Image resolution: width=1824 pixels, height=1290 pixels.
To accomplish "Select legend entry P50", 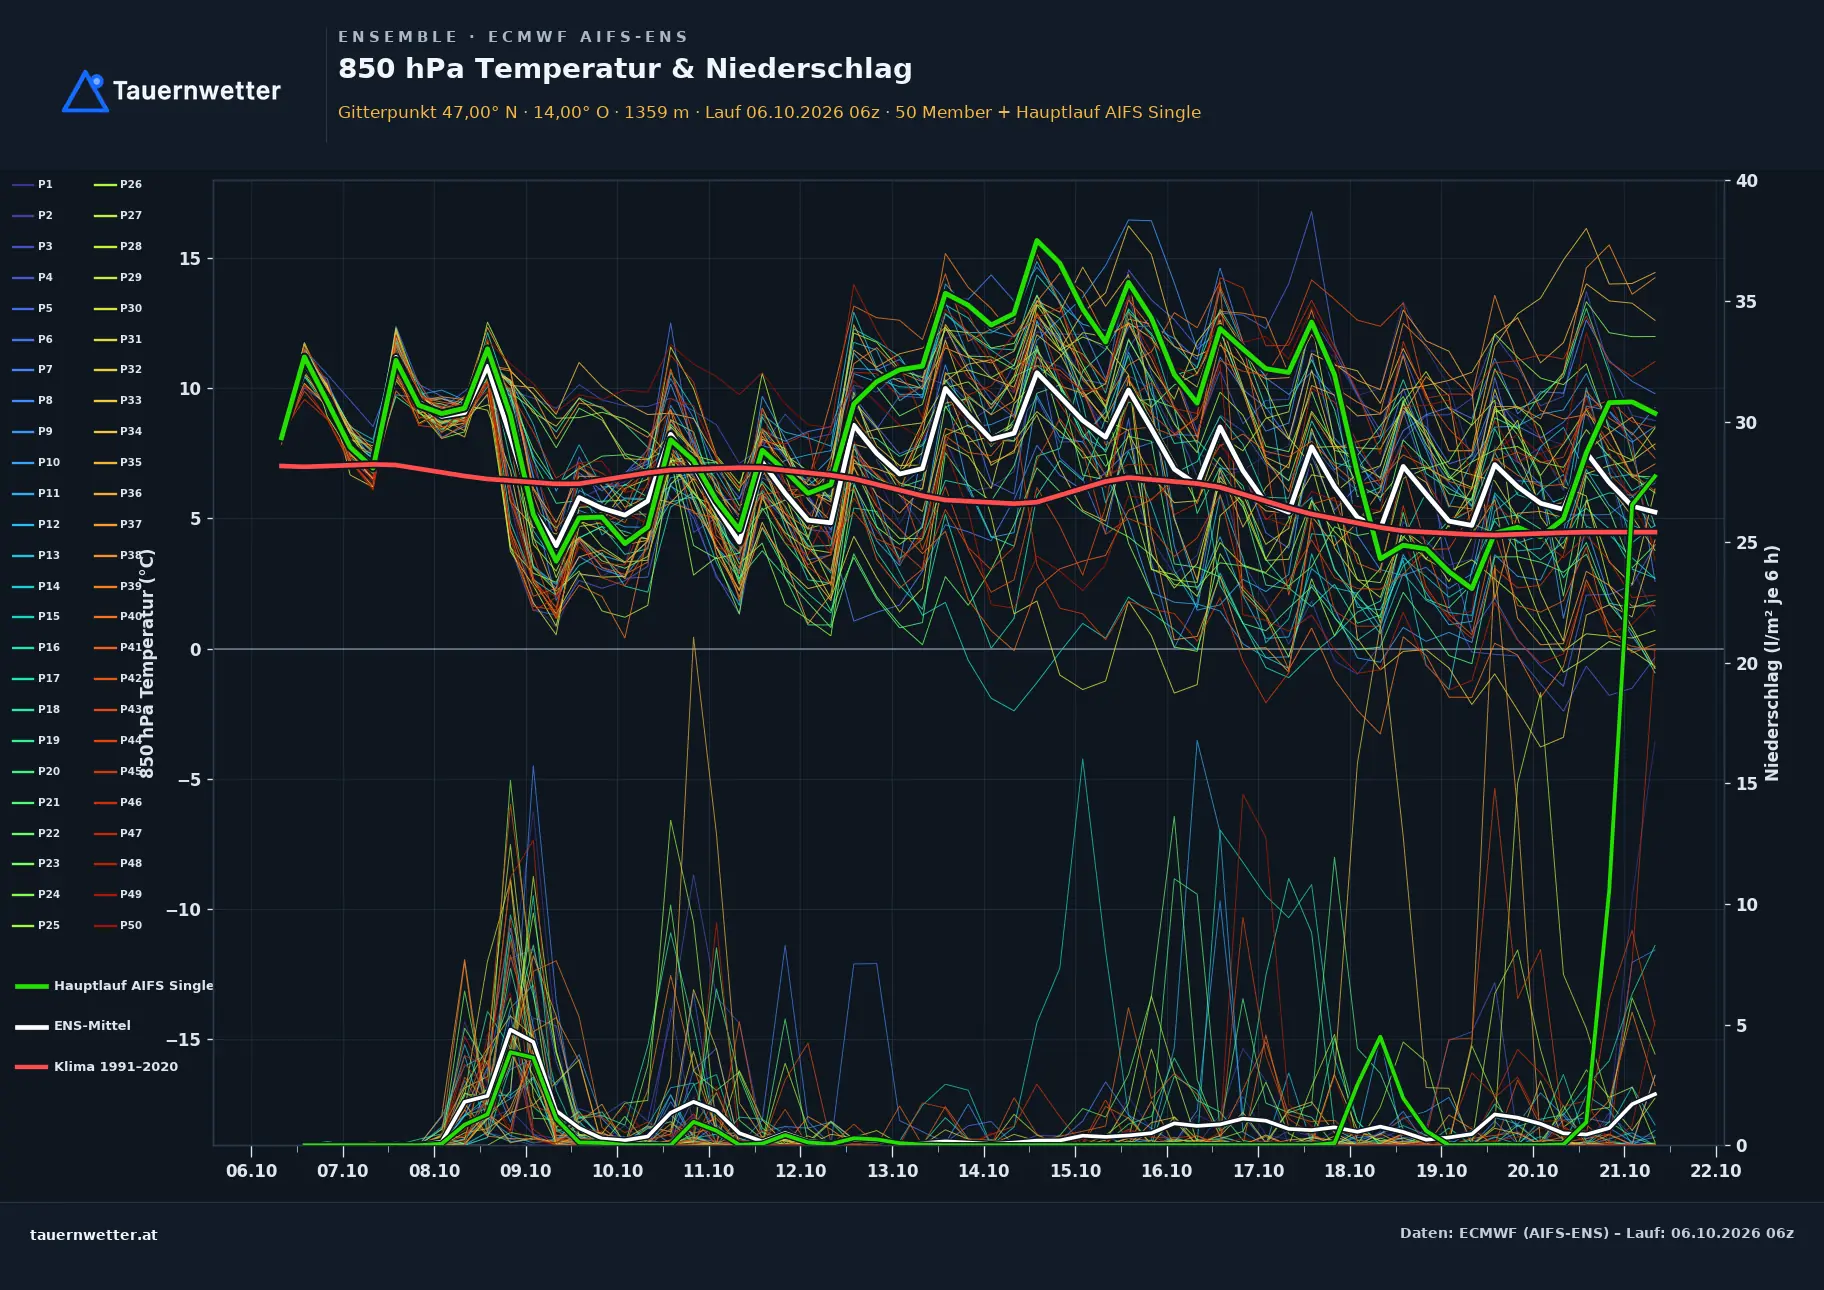I will point(118,926).
